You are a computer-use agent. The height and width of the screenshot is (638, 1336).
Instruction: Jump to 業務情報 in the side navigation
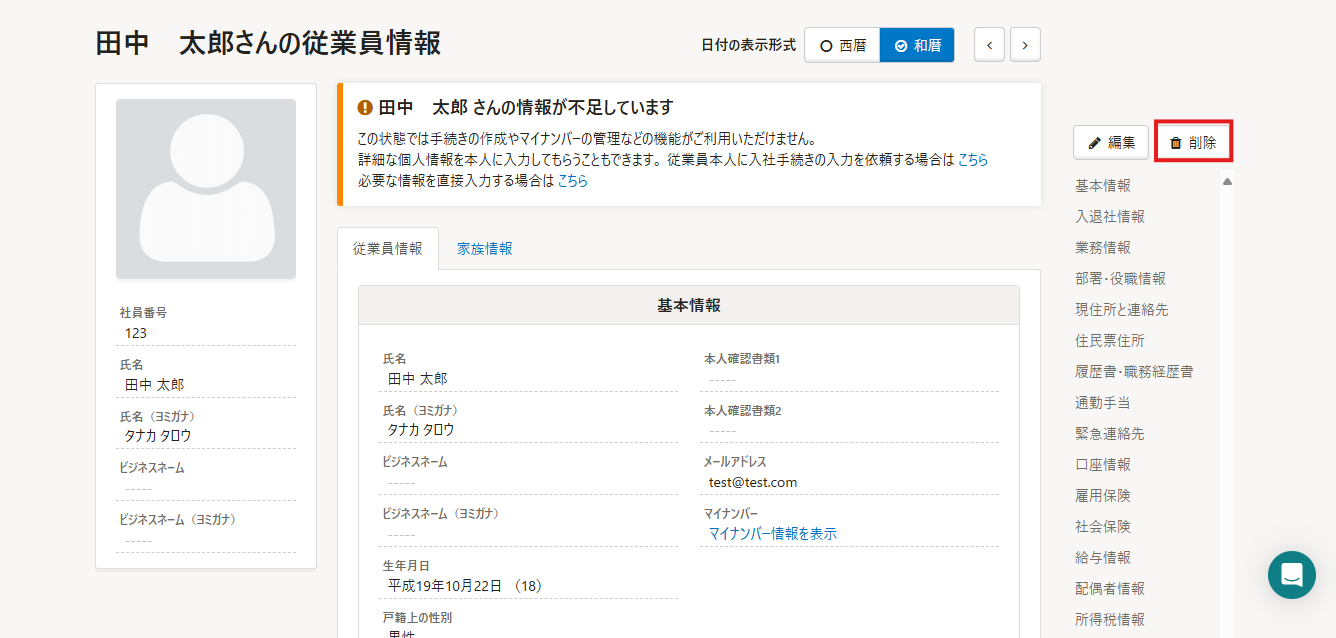[x=1103, y=248]
